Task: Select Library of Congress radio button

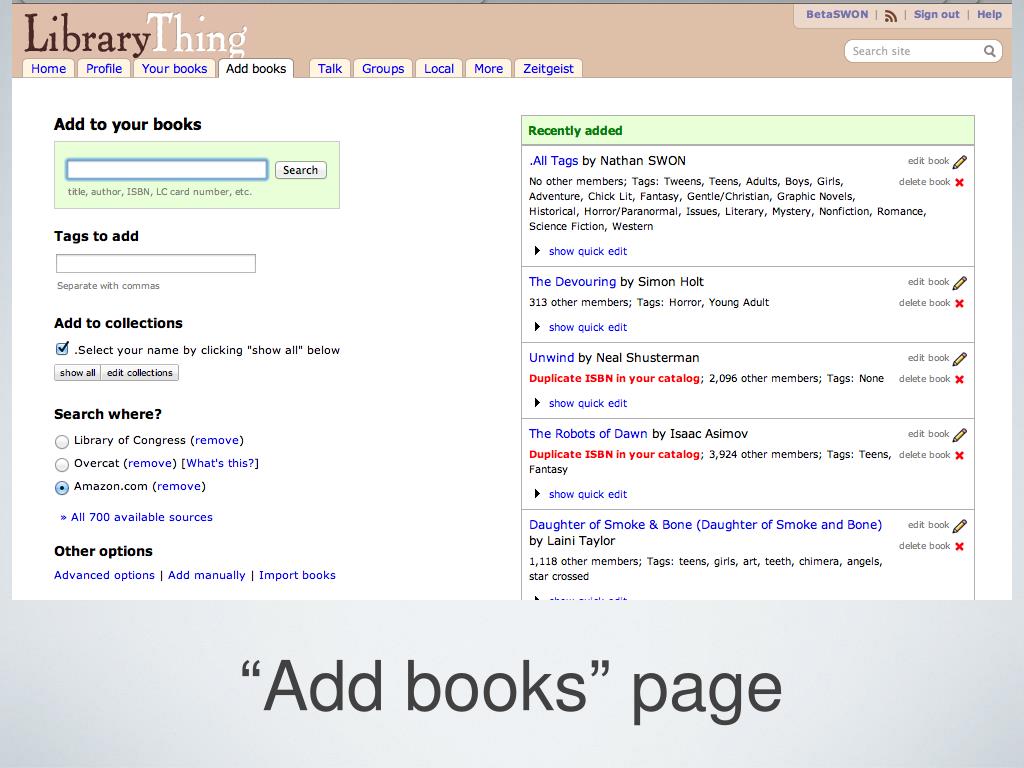Action: point(62,442)
